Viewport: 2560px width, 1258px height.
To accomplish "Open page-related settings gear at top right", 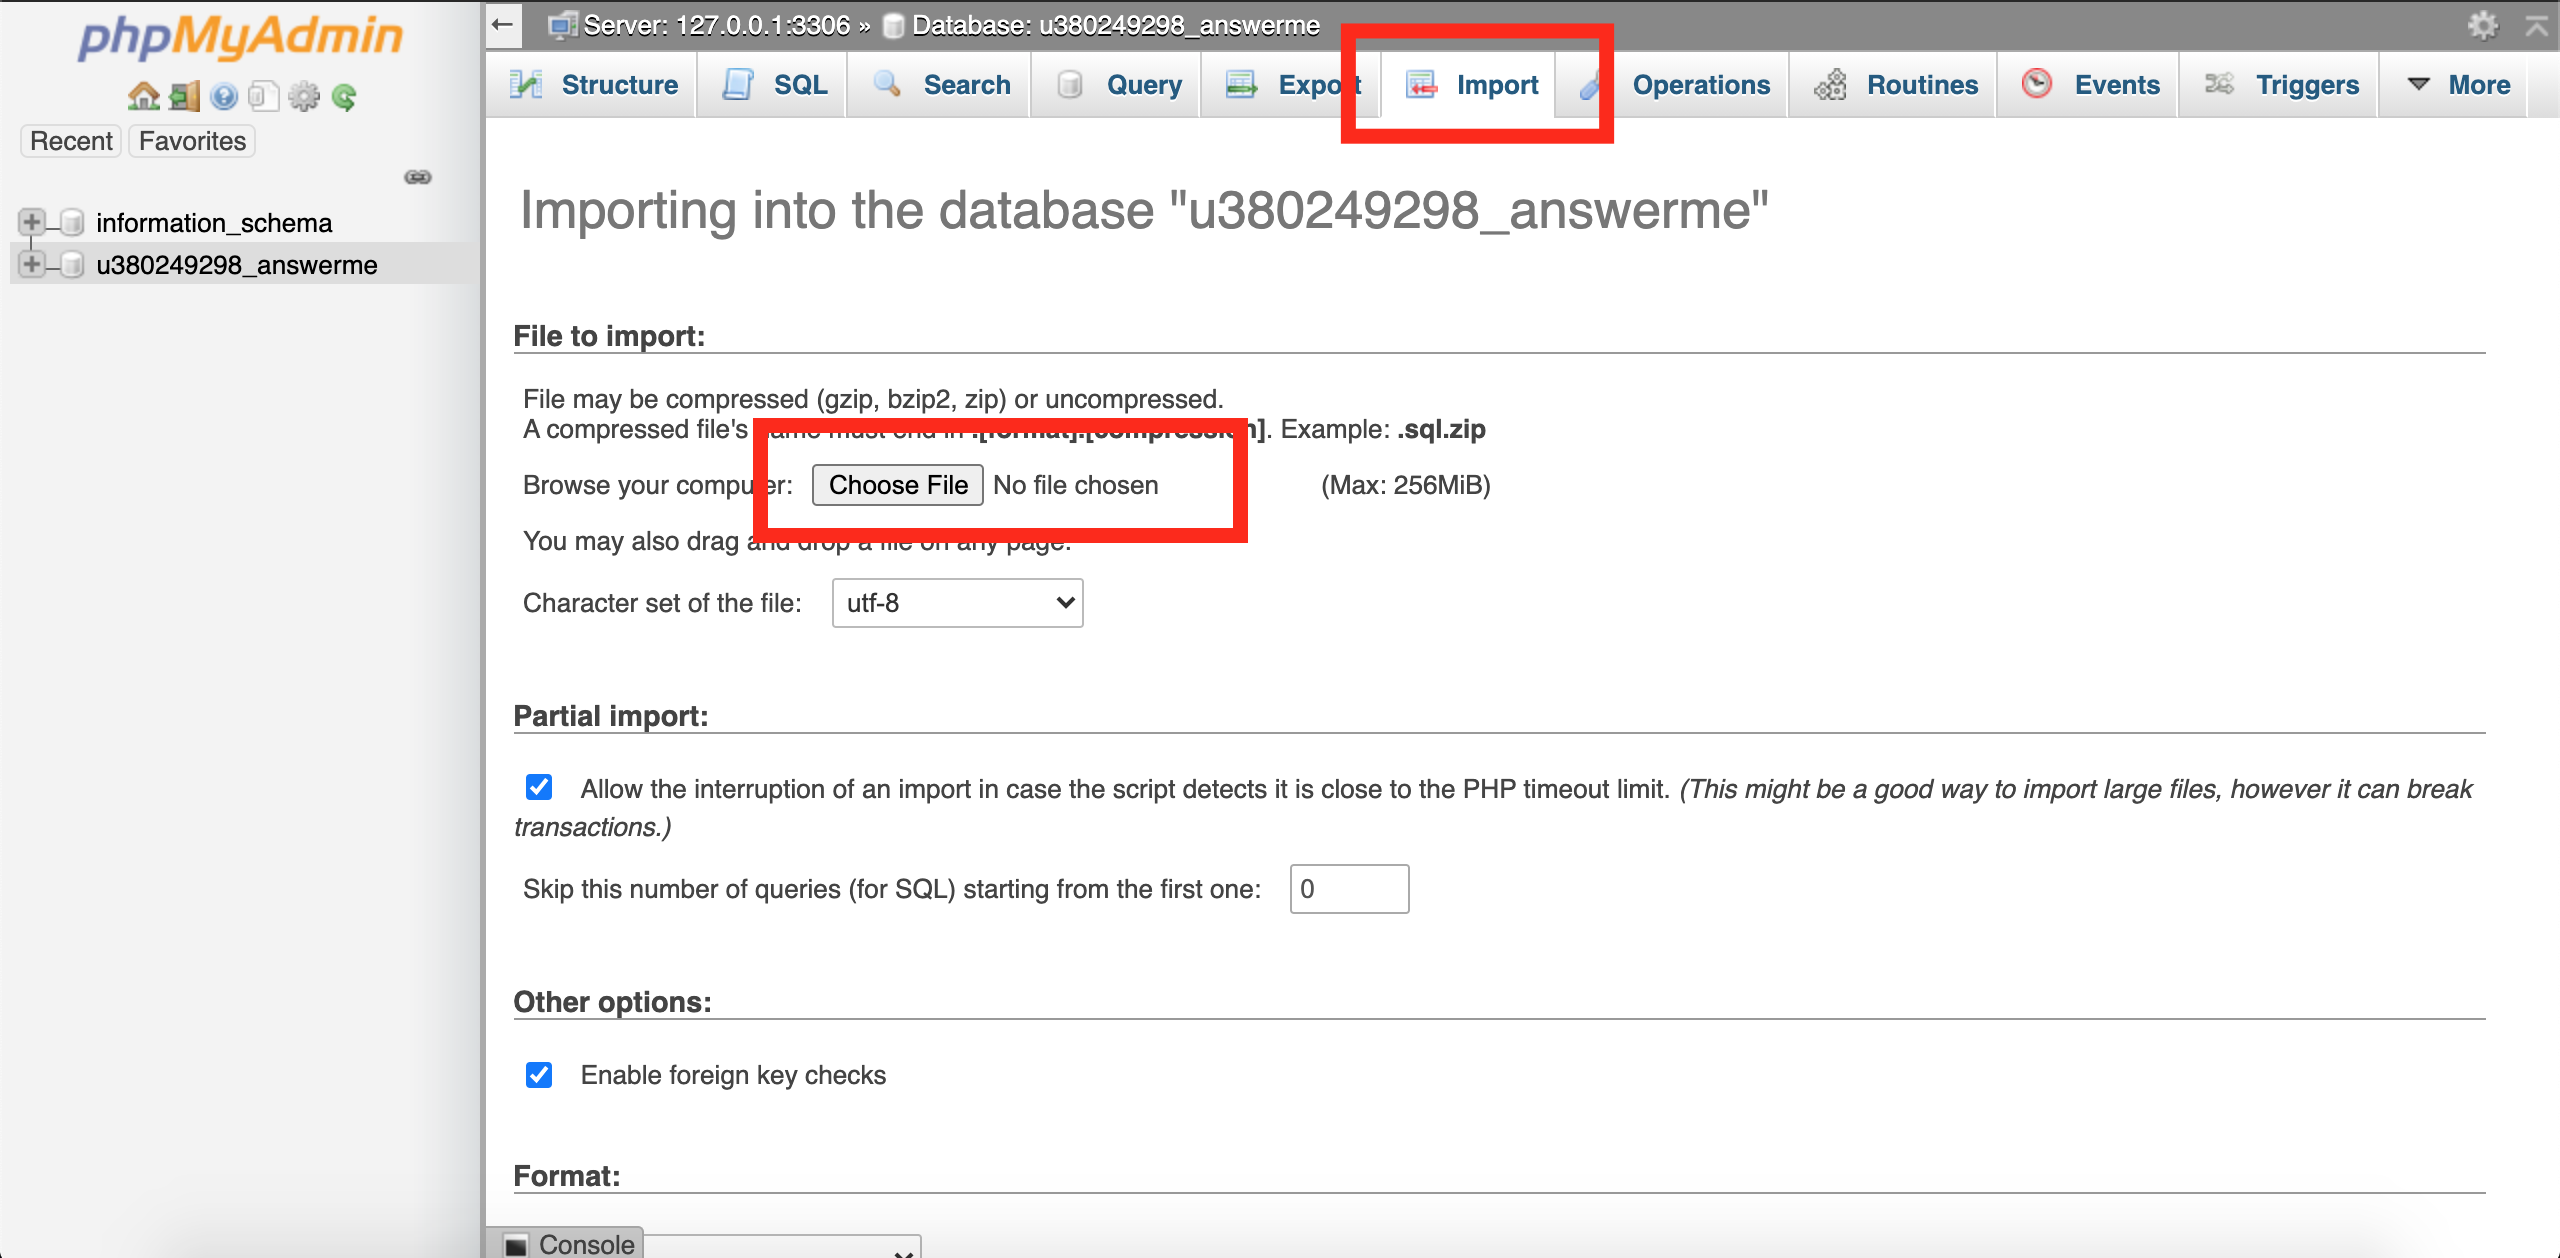I will pyautogui.click(x=2484, y=25).
